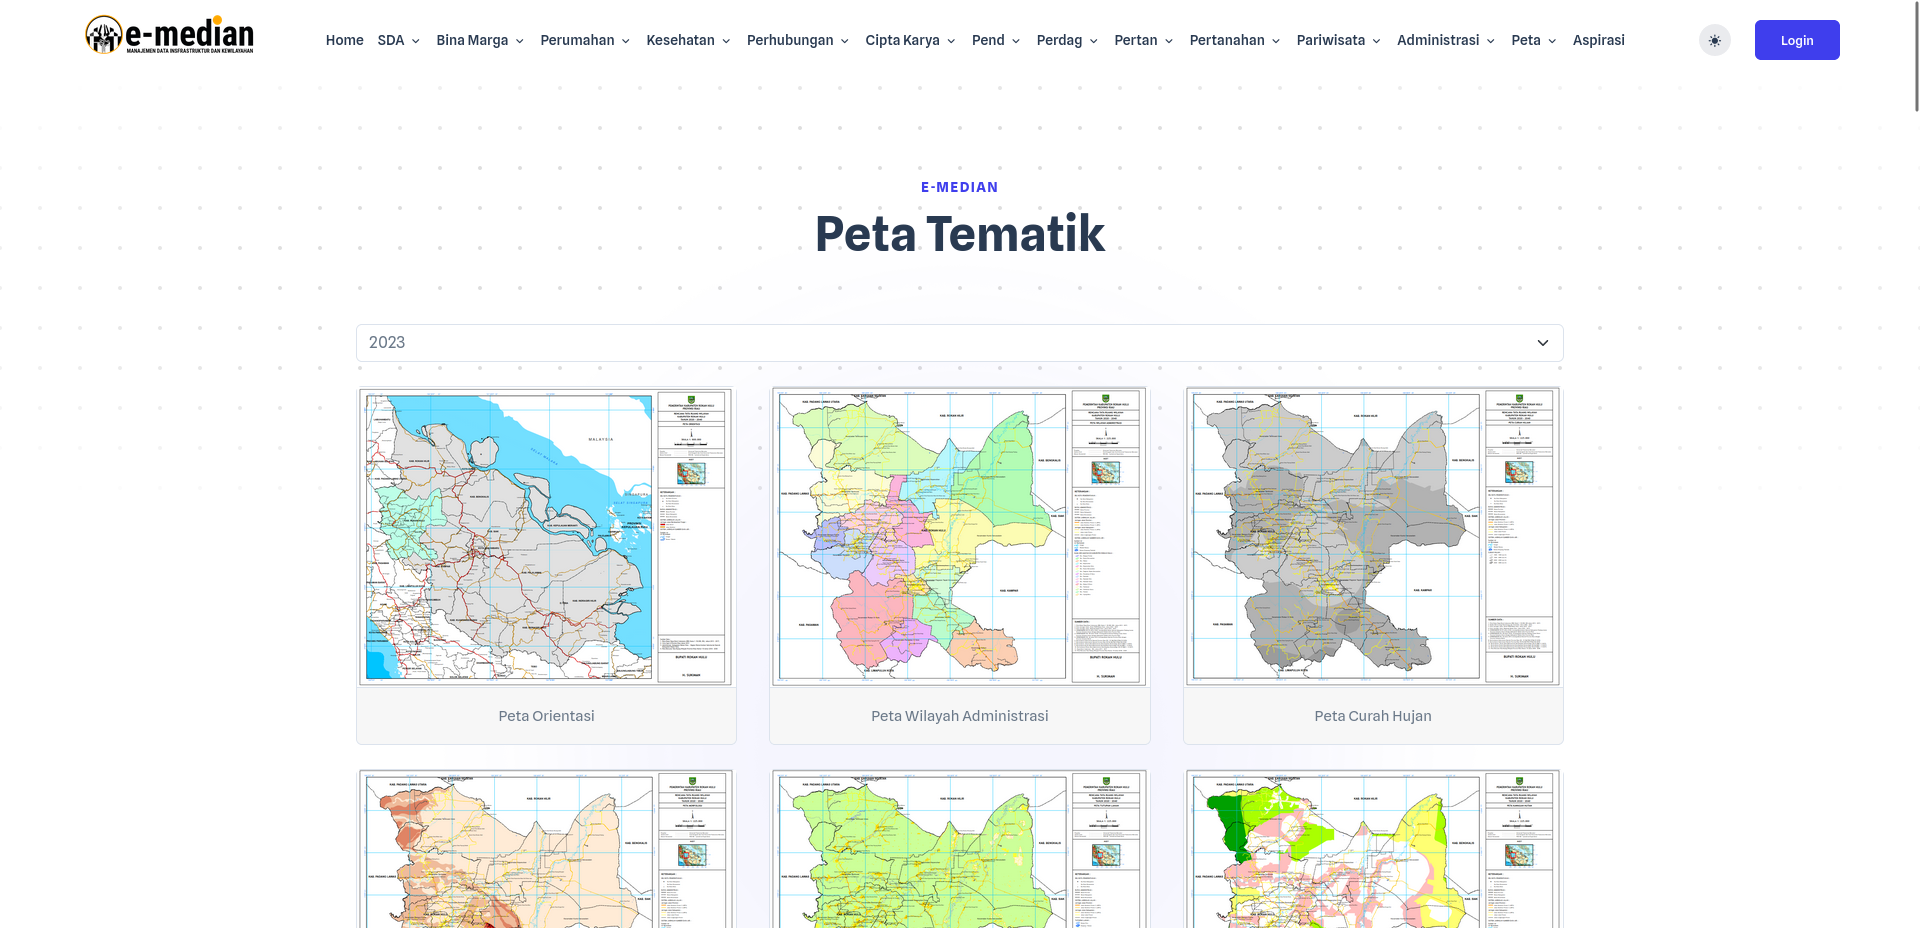The image size is (1920, 928).
Task: Open the Pertanahan menu
Action: coord(1234,40)
